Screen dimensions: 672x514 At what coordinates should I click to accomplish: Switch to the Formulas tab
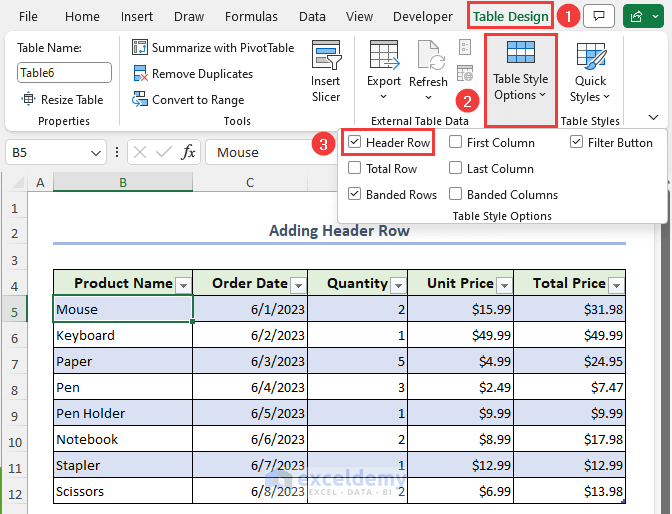point(251,16)
